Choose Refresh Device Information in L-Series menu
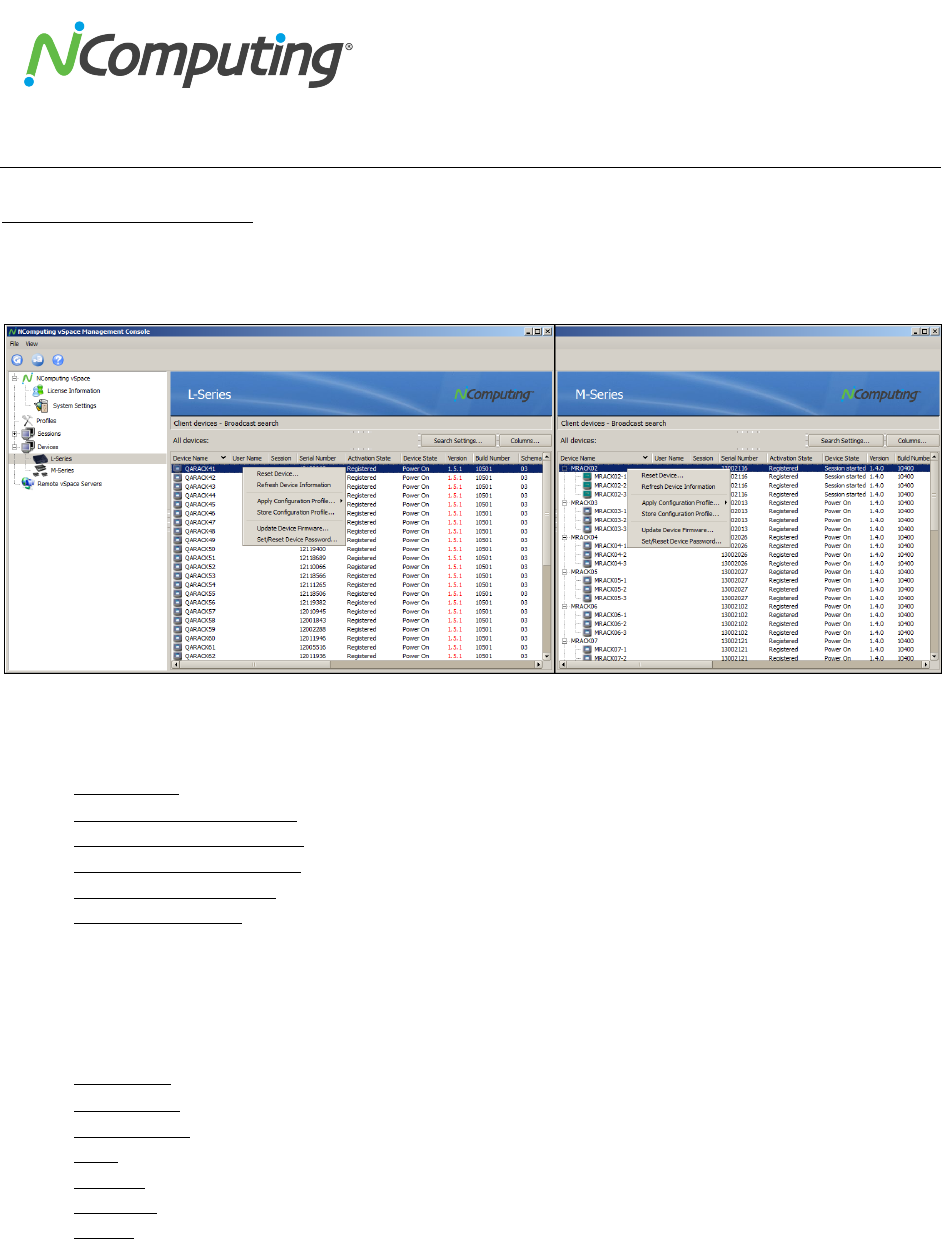This screenshot has width=942, height=1239. coord(294,485)
